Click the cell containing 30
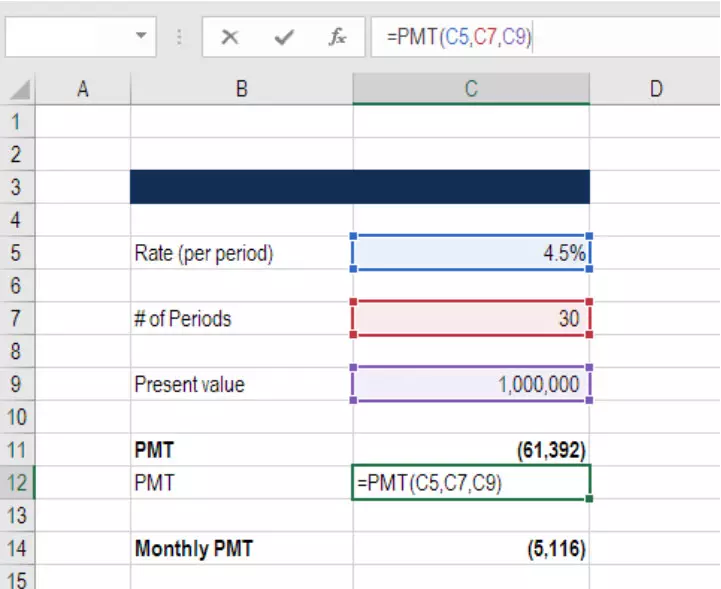Screen dimensions: 721x589 [x=471, y=319]
